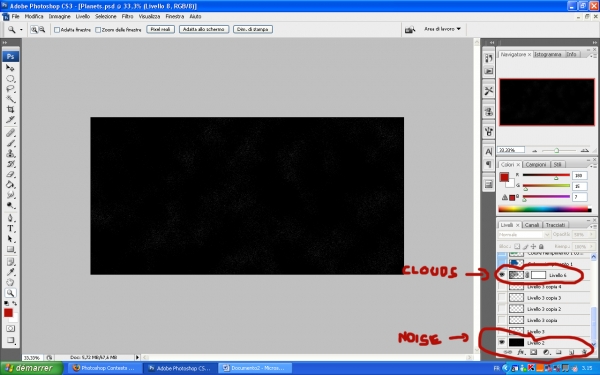Screen dimensions: 600x375
Task: Switch to the Canali tab
Action: pos(532,225)
